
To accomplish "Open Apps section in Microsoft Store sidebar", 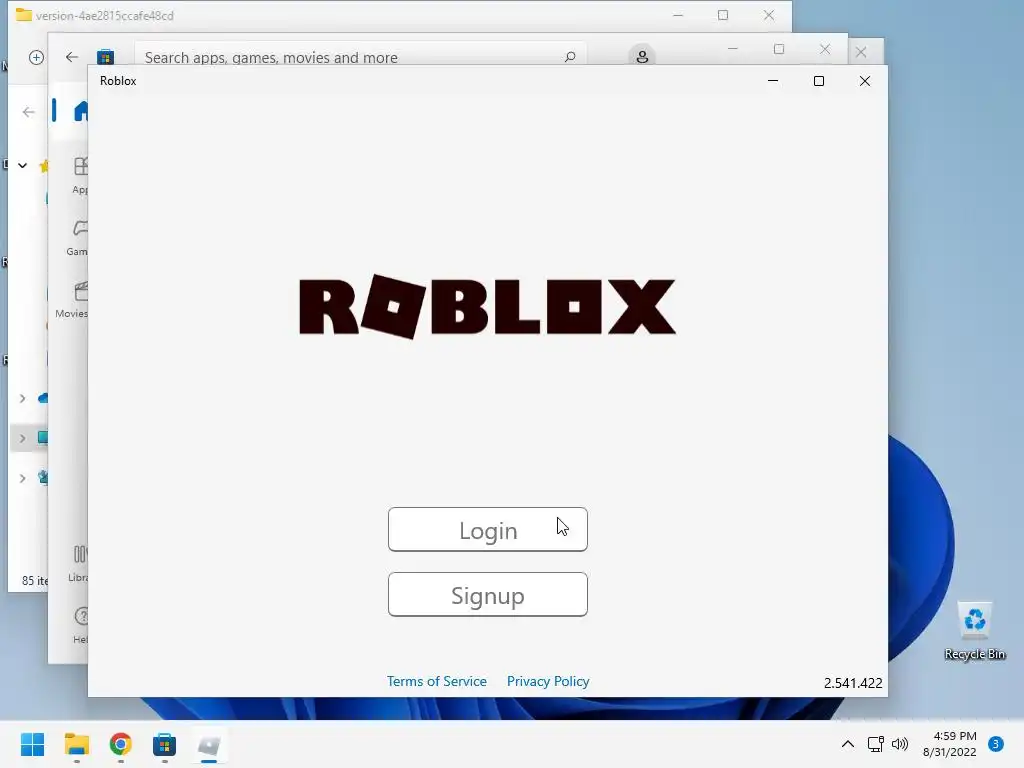I will (80, 176).
